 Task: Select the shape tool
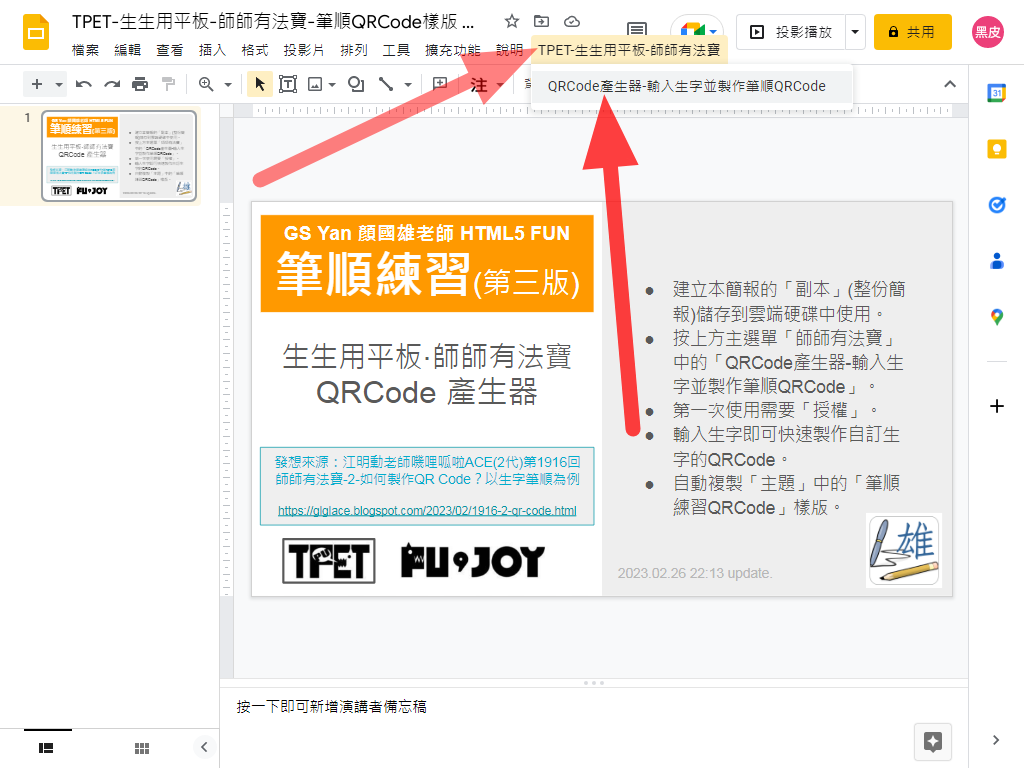[356, 84]
